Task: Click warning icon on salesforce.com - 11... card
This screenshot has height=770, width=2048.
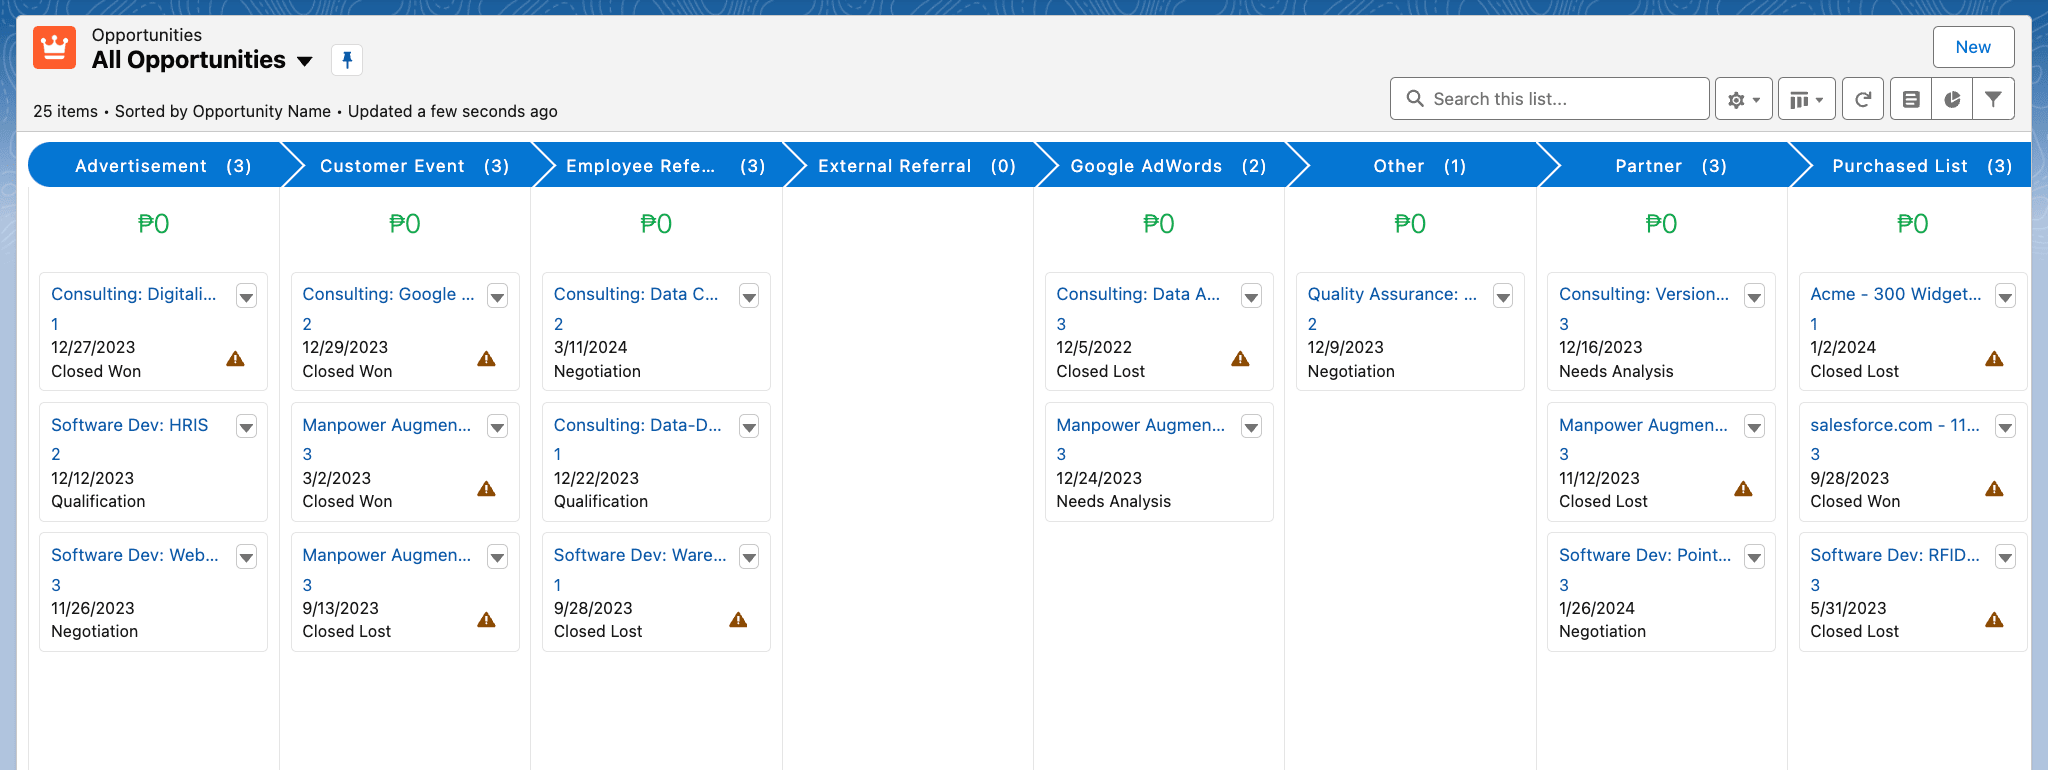Action: coord(1994,488)
